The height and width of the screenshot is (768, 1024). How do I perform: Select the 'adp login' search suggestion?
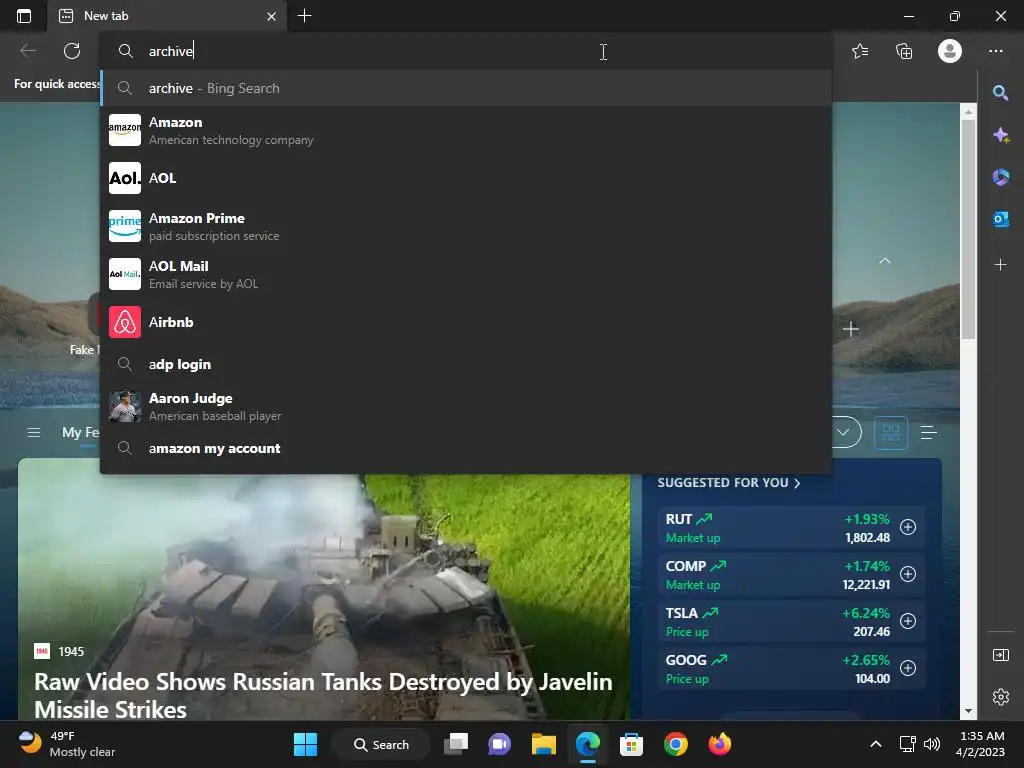click(466, 364)
